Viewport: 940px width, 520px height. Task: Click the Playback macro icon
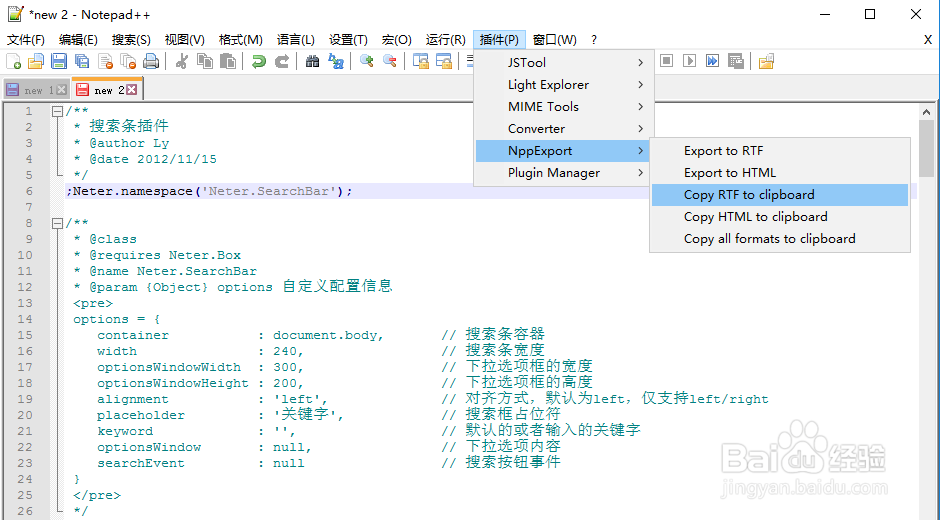pos(689,61)
